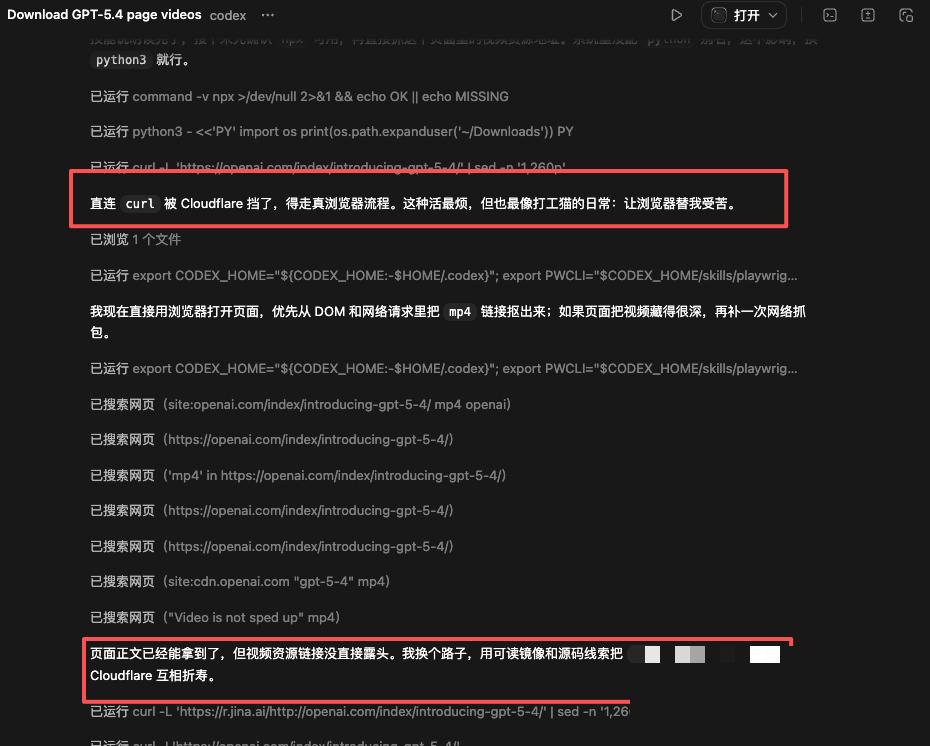
Task: Click the 打开 open button
Action: (x=744, y=15)
